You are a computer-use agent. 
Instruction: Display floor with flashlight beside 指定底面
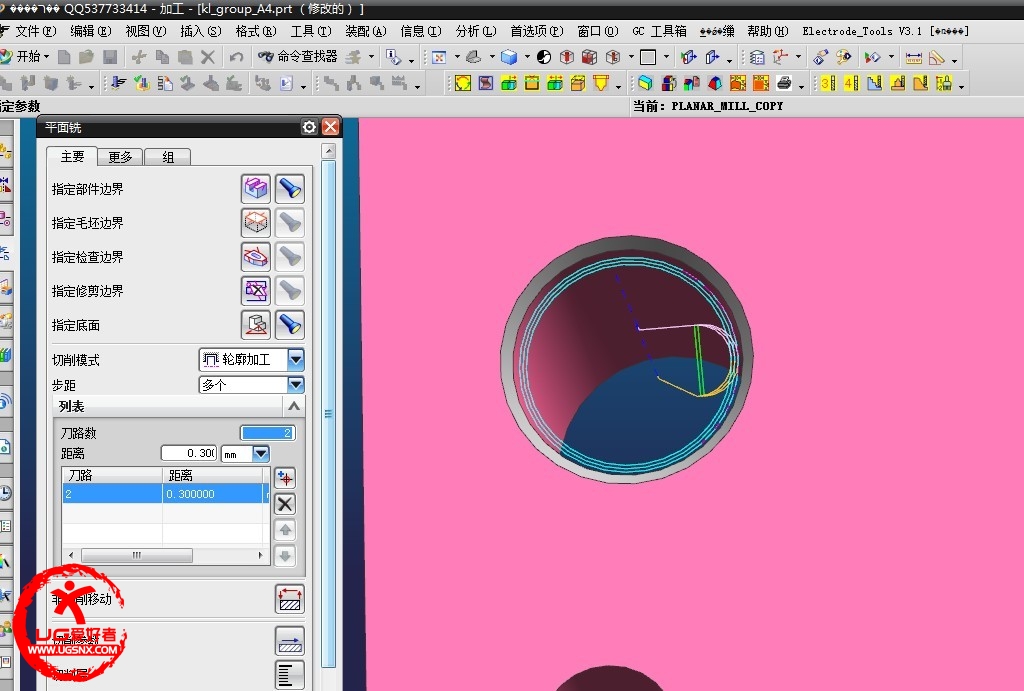[289, 325]
